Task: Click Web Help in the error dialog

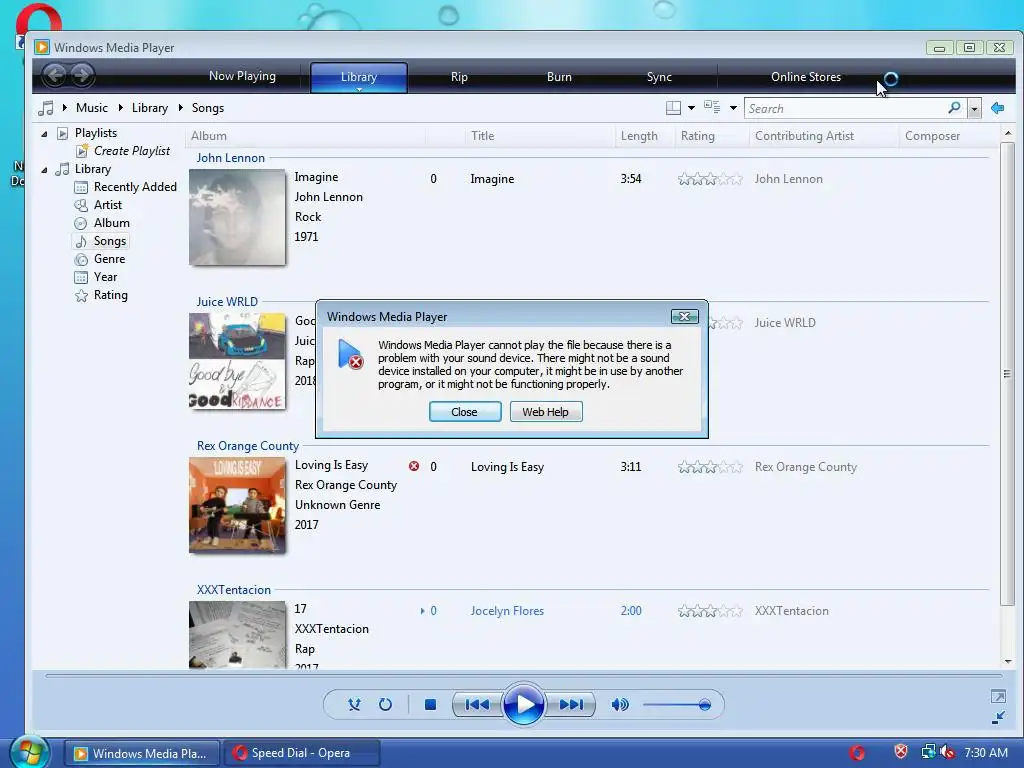Action: tap(546, 411)
